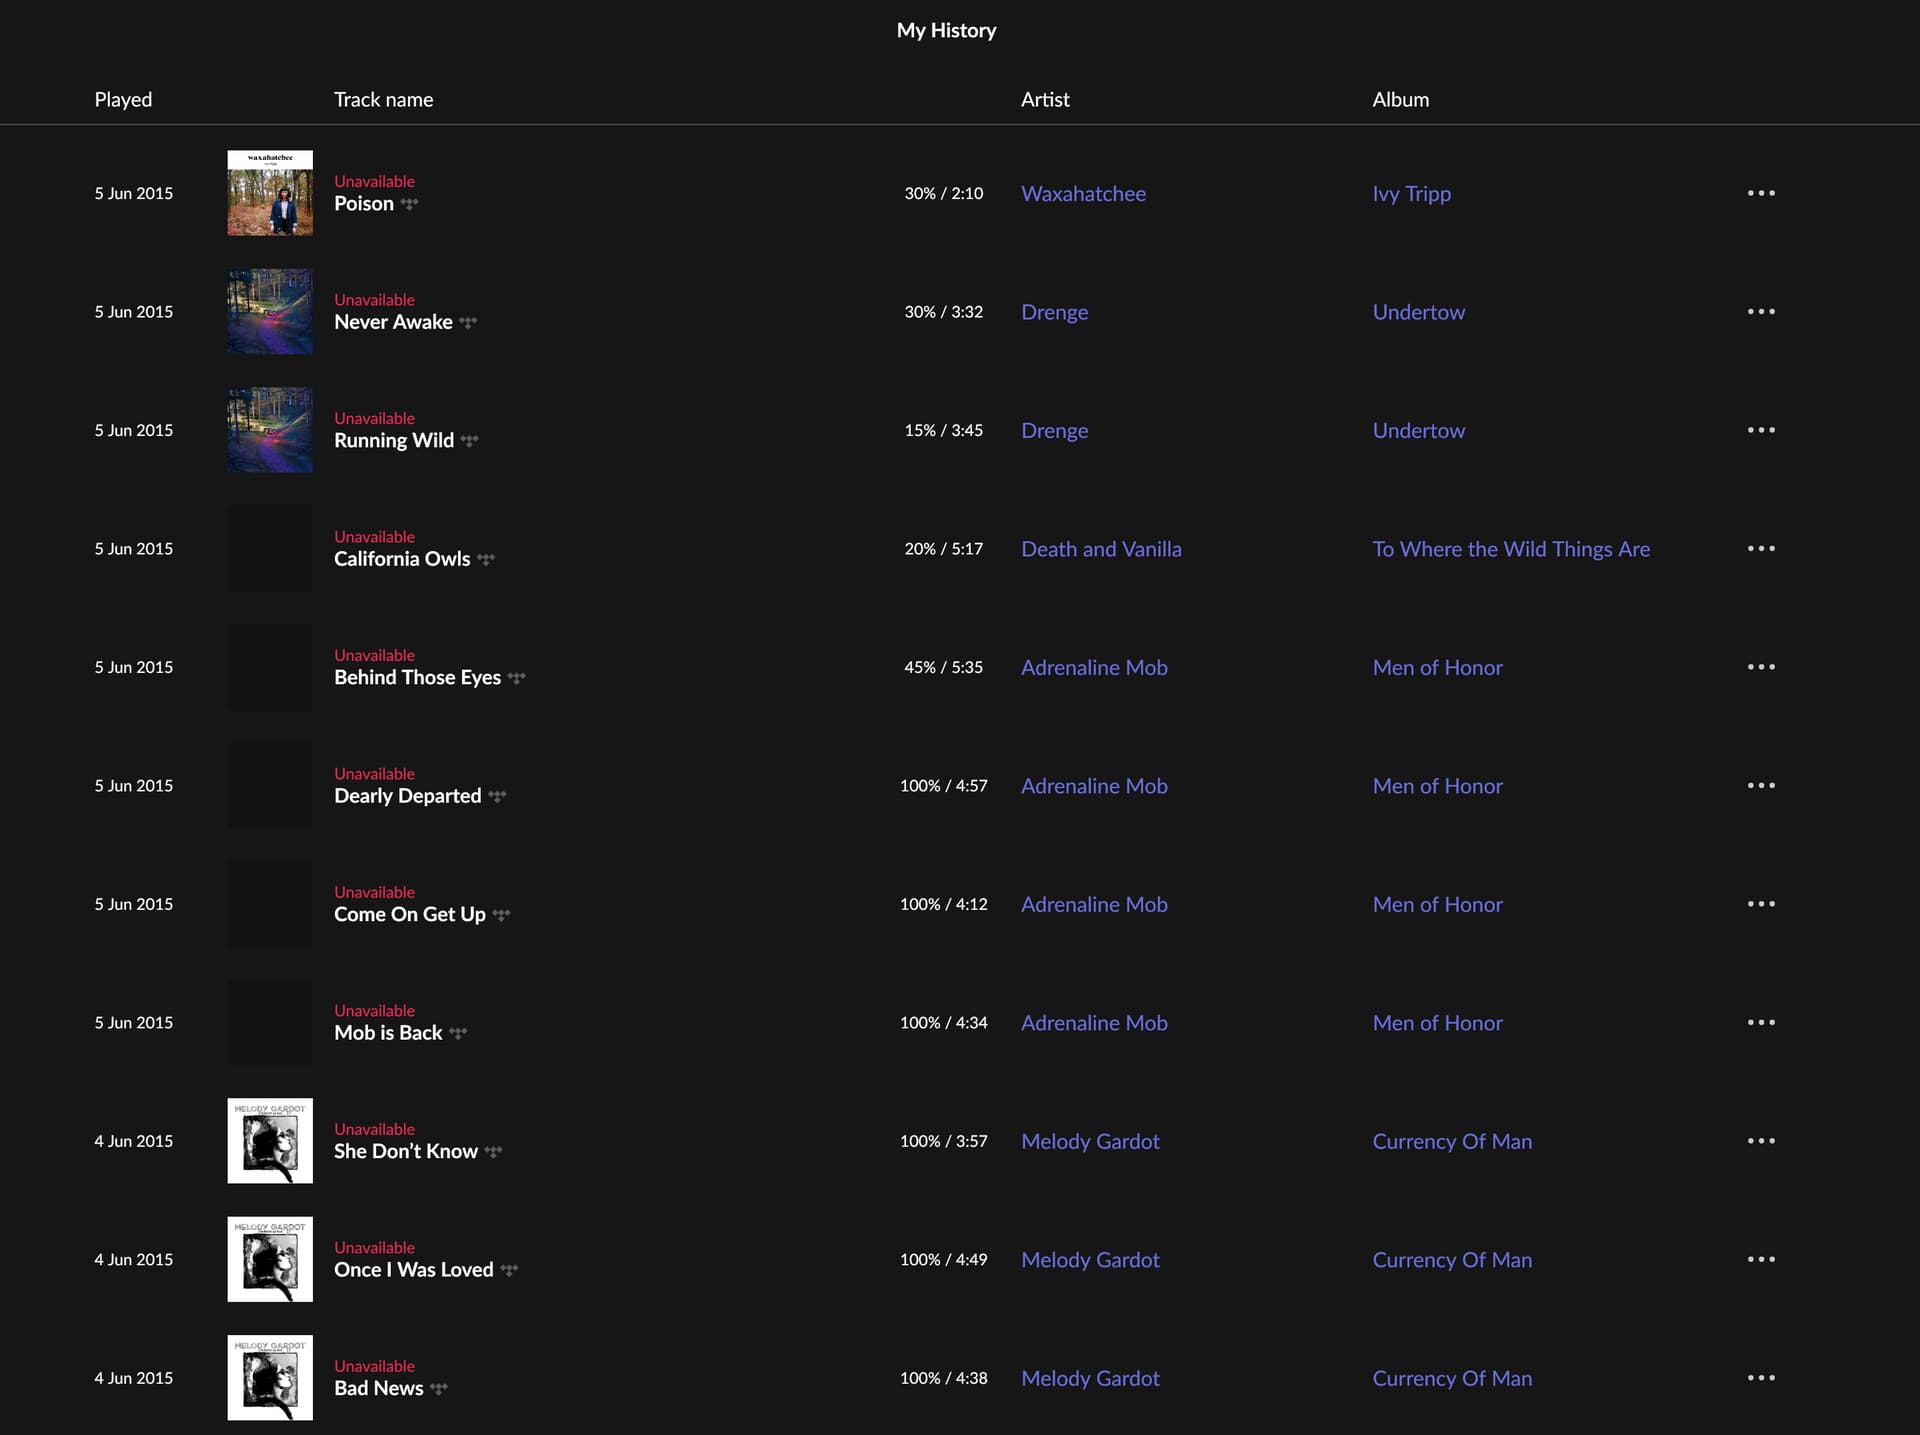This screenshot has height=1435, width=1920.
Task: Open the more options menu for Behind Those Eyes
Action: (1761, 667)
